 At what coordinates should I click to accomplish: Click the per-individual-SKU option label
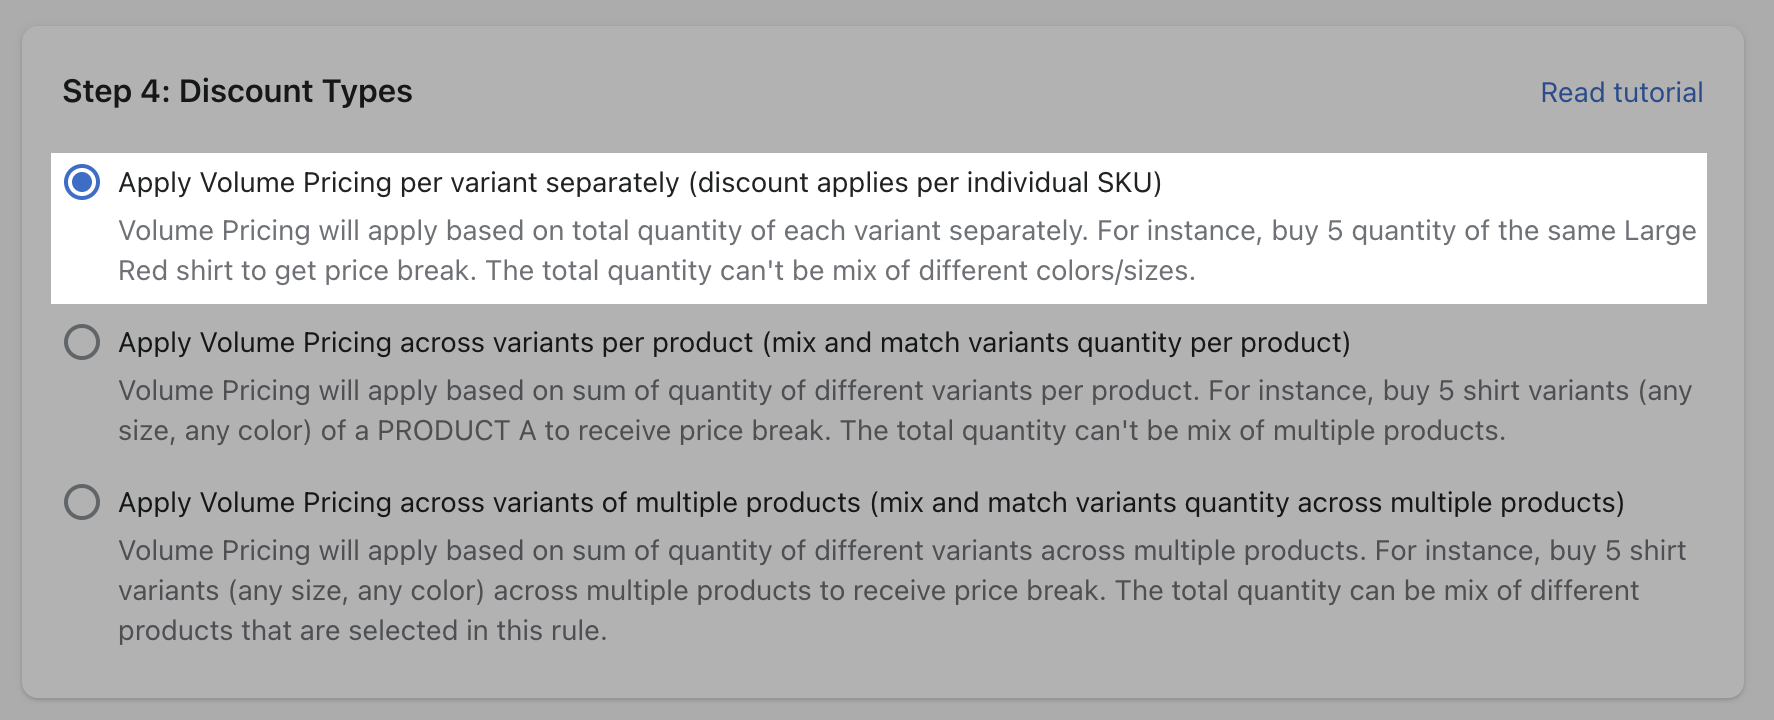tap(640, 183)
